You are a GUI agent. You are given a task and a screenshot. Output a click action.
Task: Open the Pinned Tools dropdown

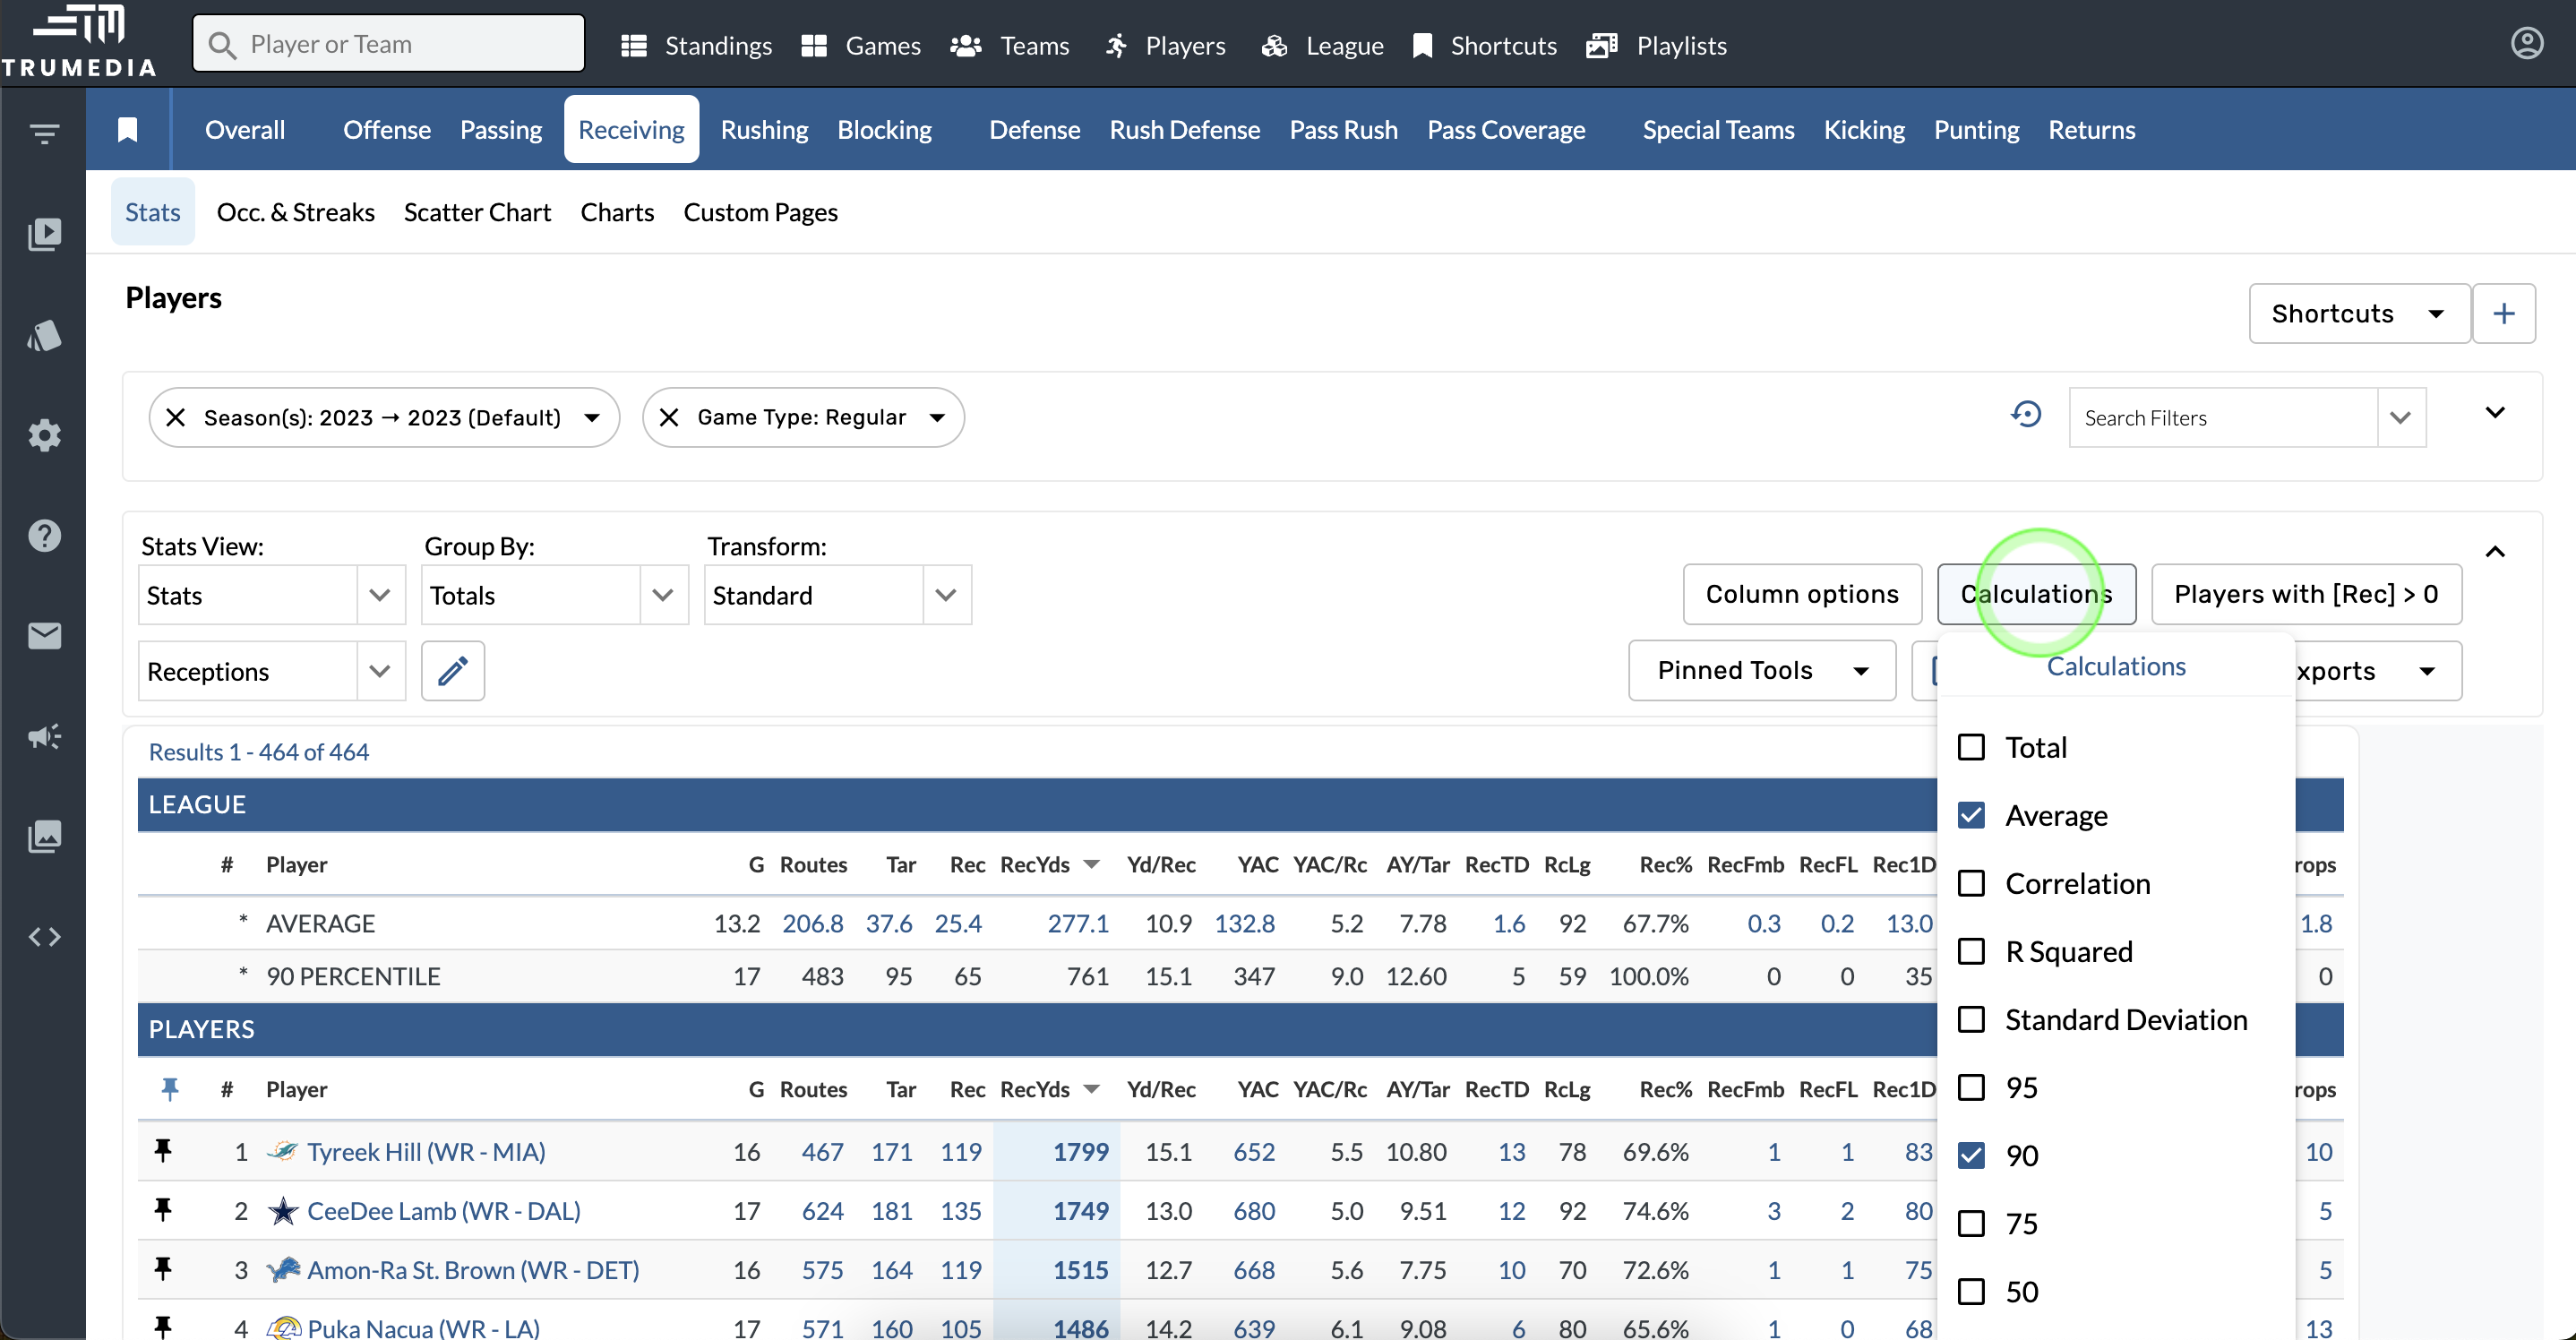(x=1761, y=671)
